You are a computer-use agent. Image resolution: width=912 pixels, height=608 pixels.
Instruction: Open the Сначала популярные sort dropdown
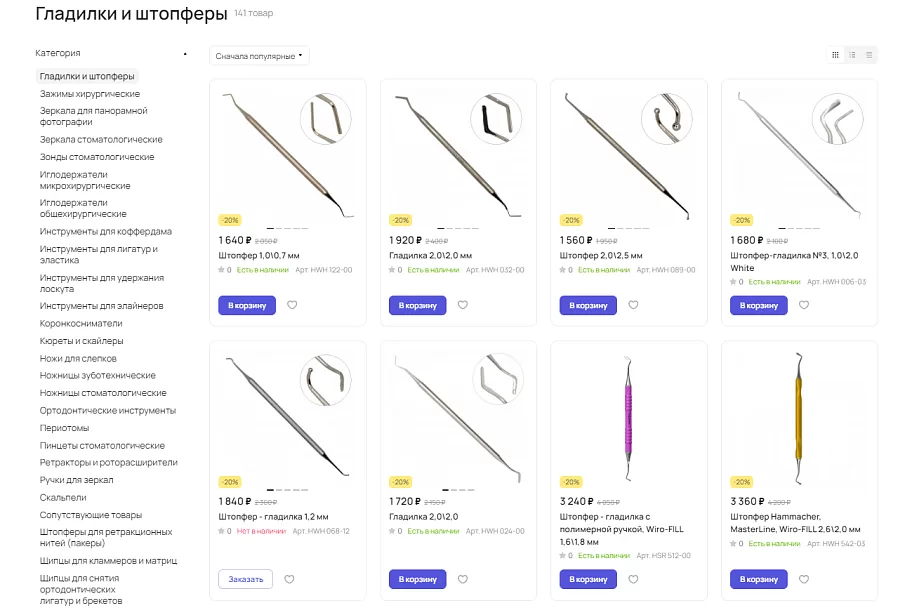(259, 56)
